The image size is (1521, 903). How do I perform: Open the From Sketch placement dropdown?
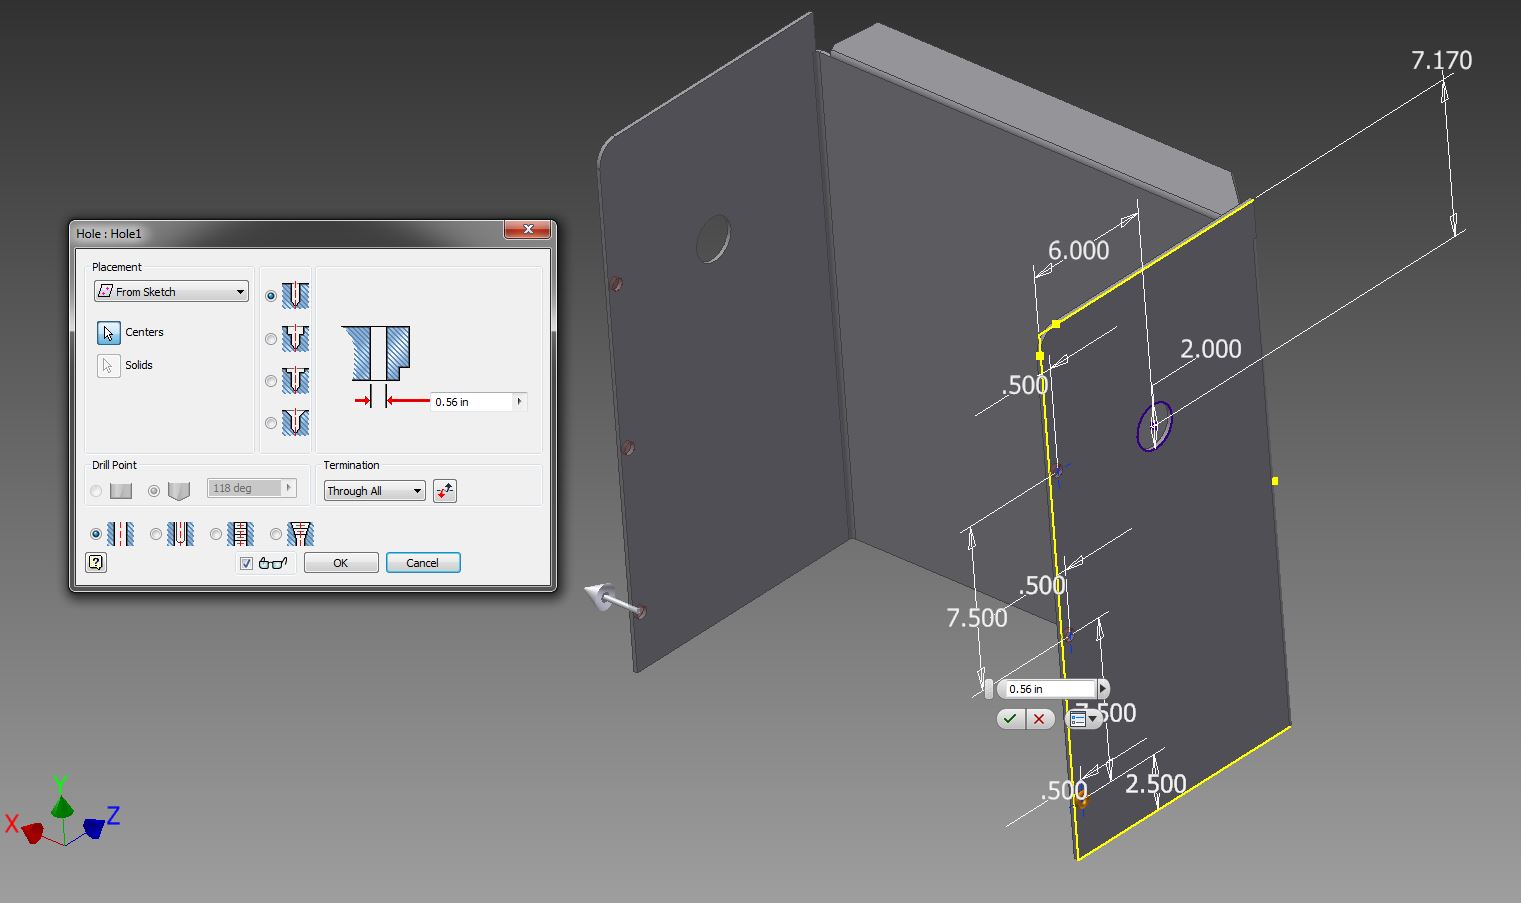click(171, 291)
